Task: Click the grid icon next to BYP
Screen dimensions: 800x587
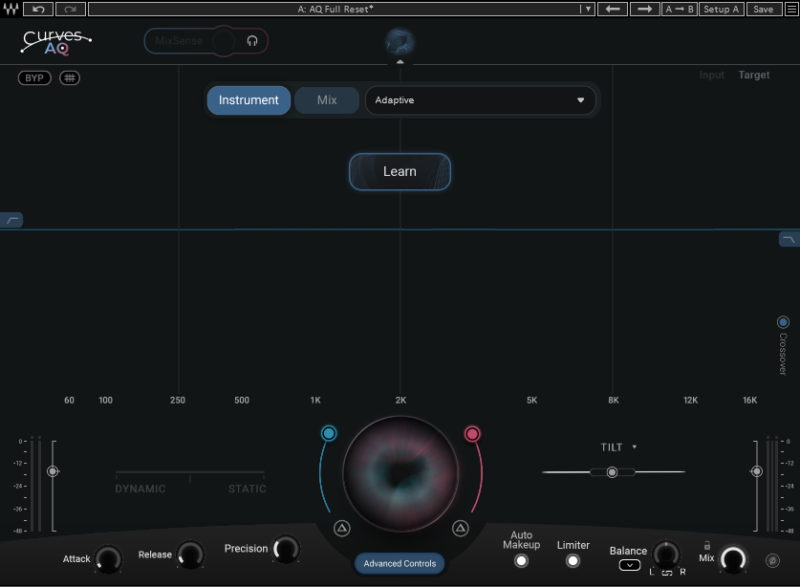Action: coord(70,78)
